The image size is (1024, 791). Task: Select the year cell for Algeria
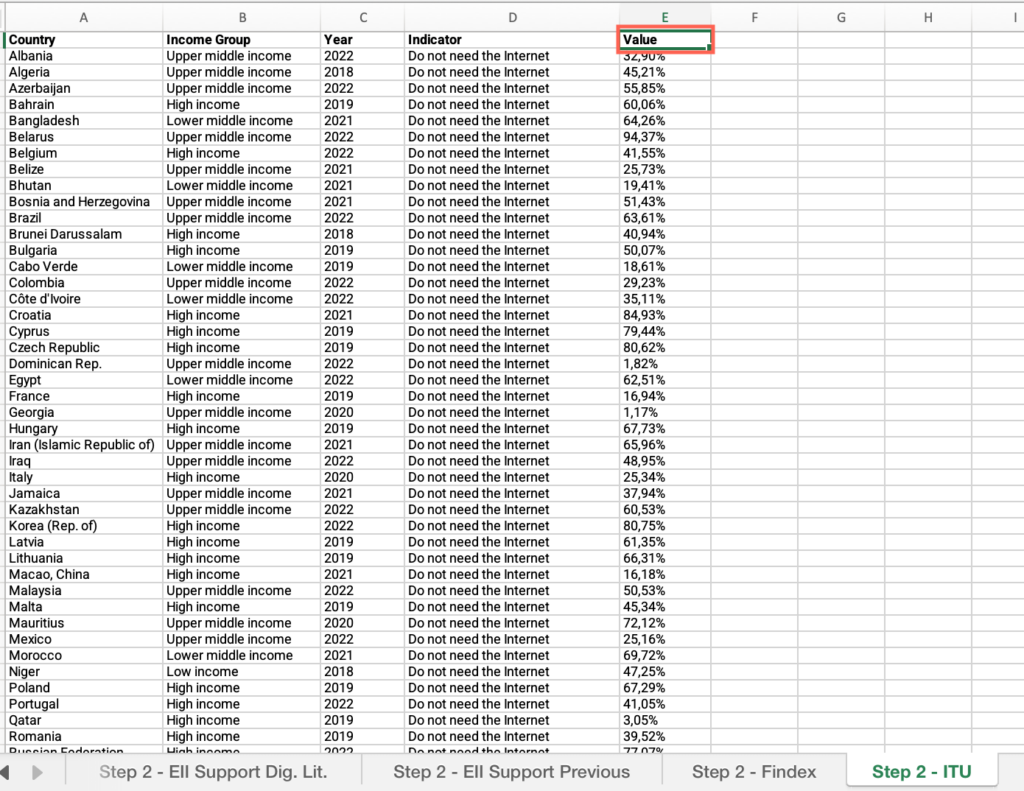click(x=362, y=73)
